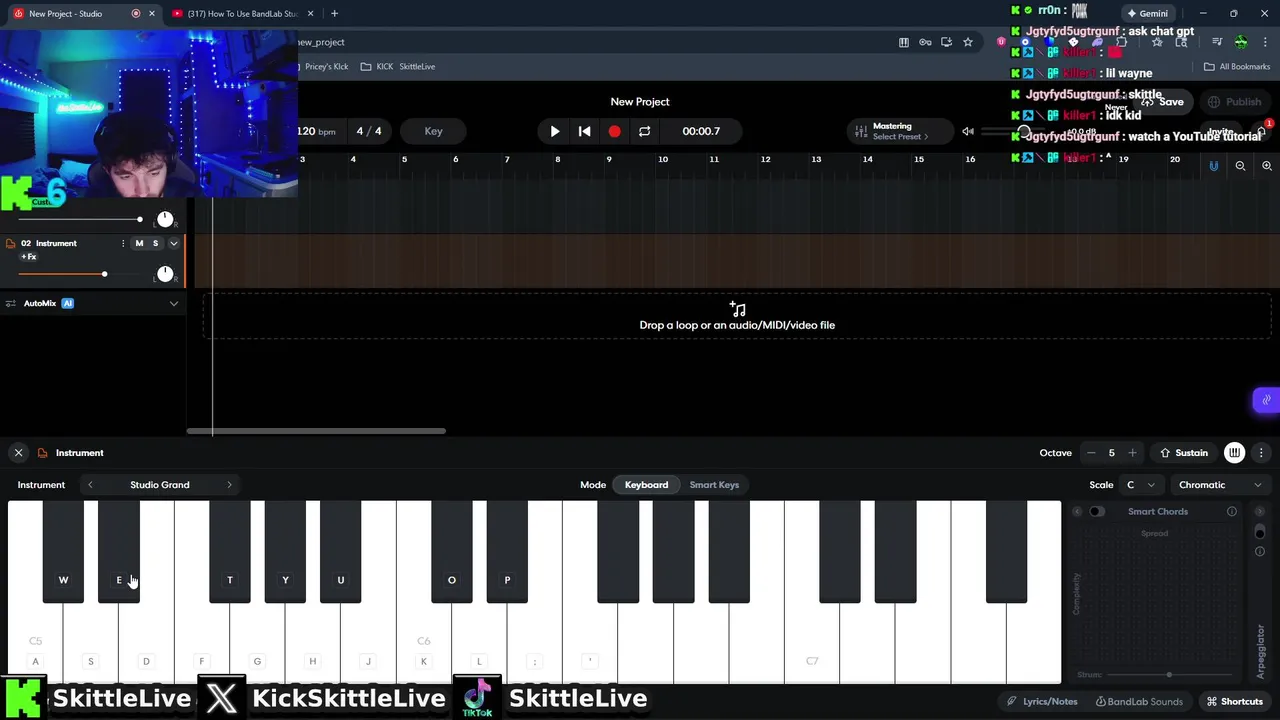Toggle the piano keyboard view icon

(1235, 453)
